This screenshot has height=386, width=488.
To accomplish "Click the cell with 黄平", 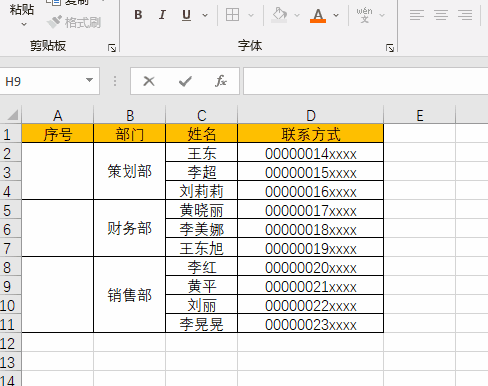I will (202, 286).
